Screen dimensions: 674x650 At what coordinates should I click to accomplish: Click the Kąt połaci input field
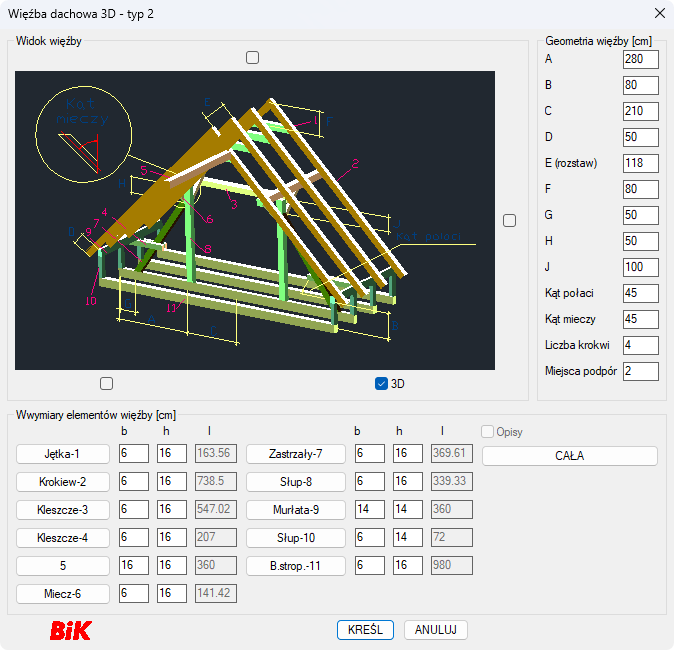(640, 293)
